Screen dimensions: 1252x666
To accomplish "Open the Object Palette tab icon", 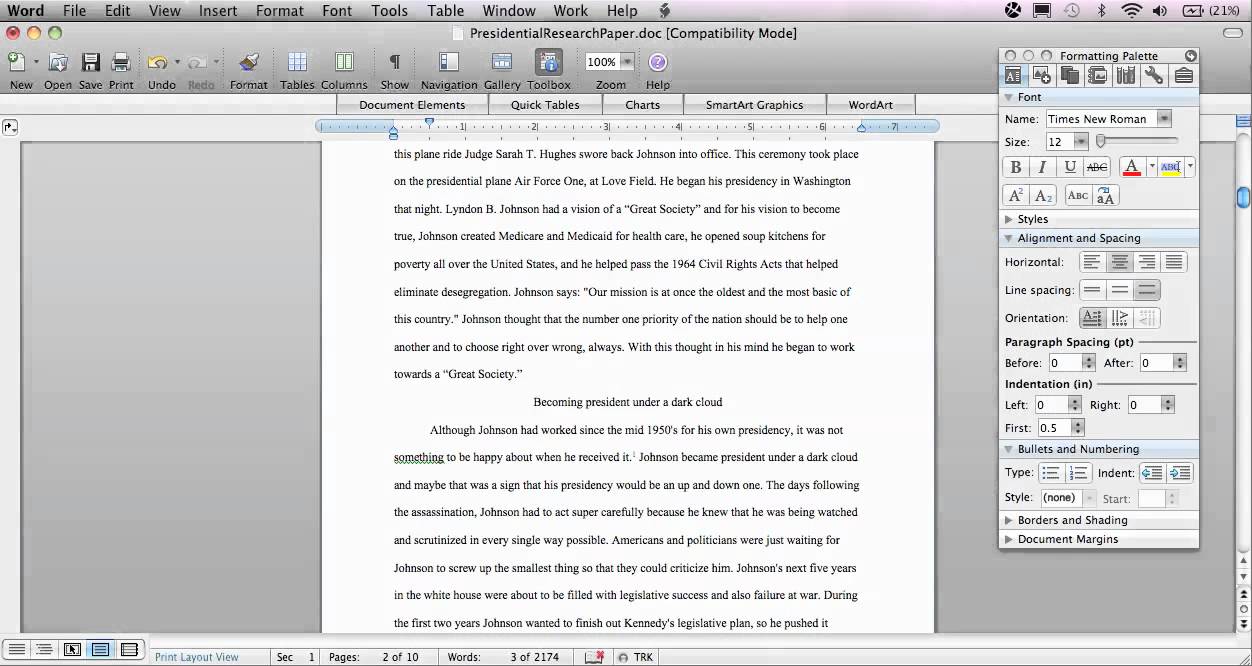I will [1041, 75].
